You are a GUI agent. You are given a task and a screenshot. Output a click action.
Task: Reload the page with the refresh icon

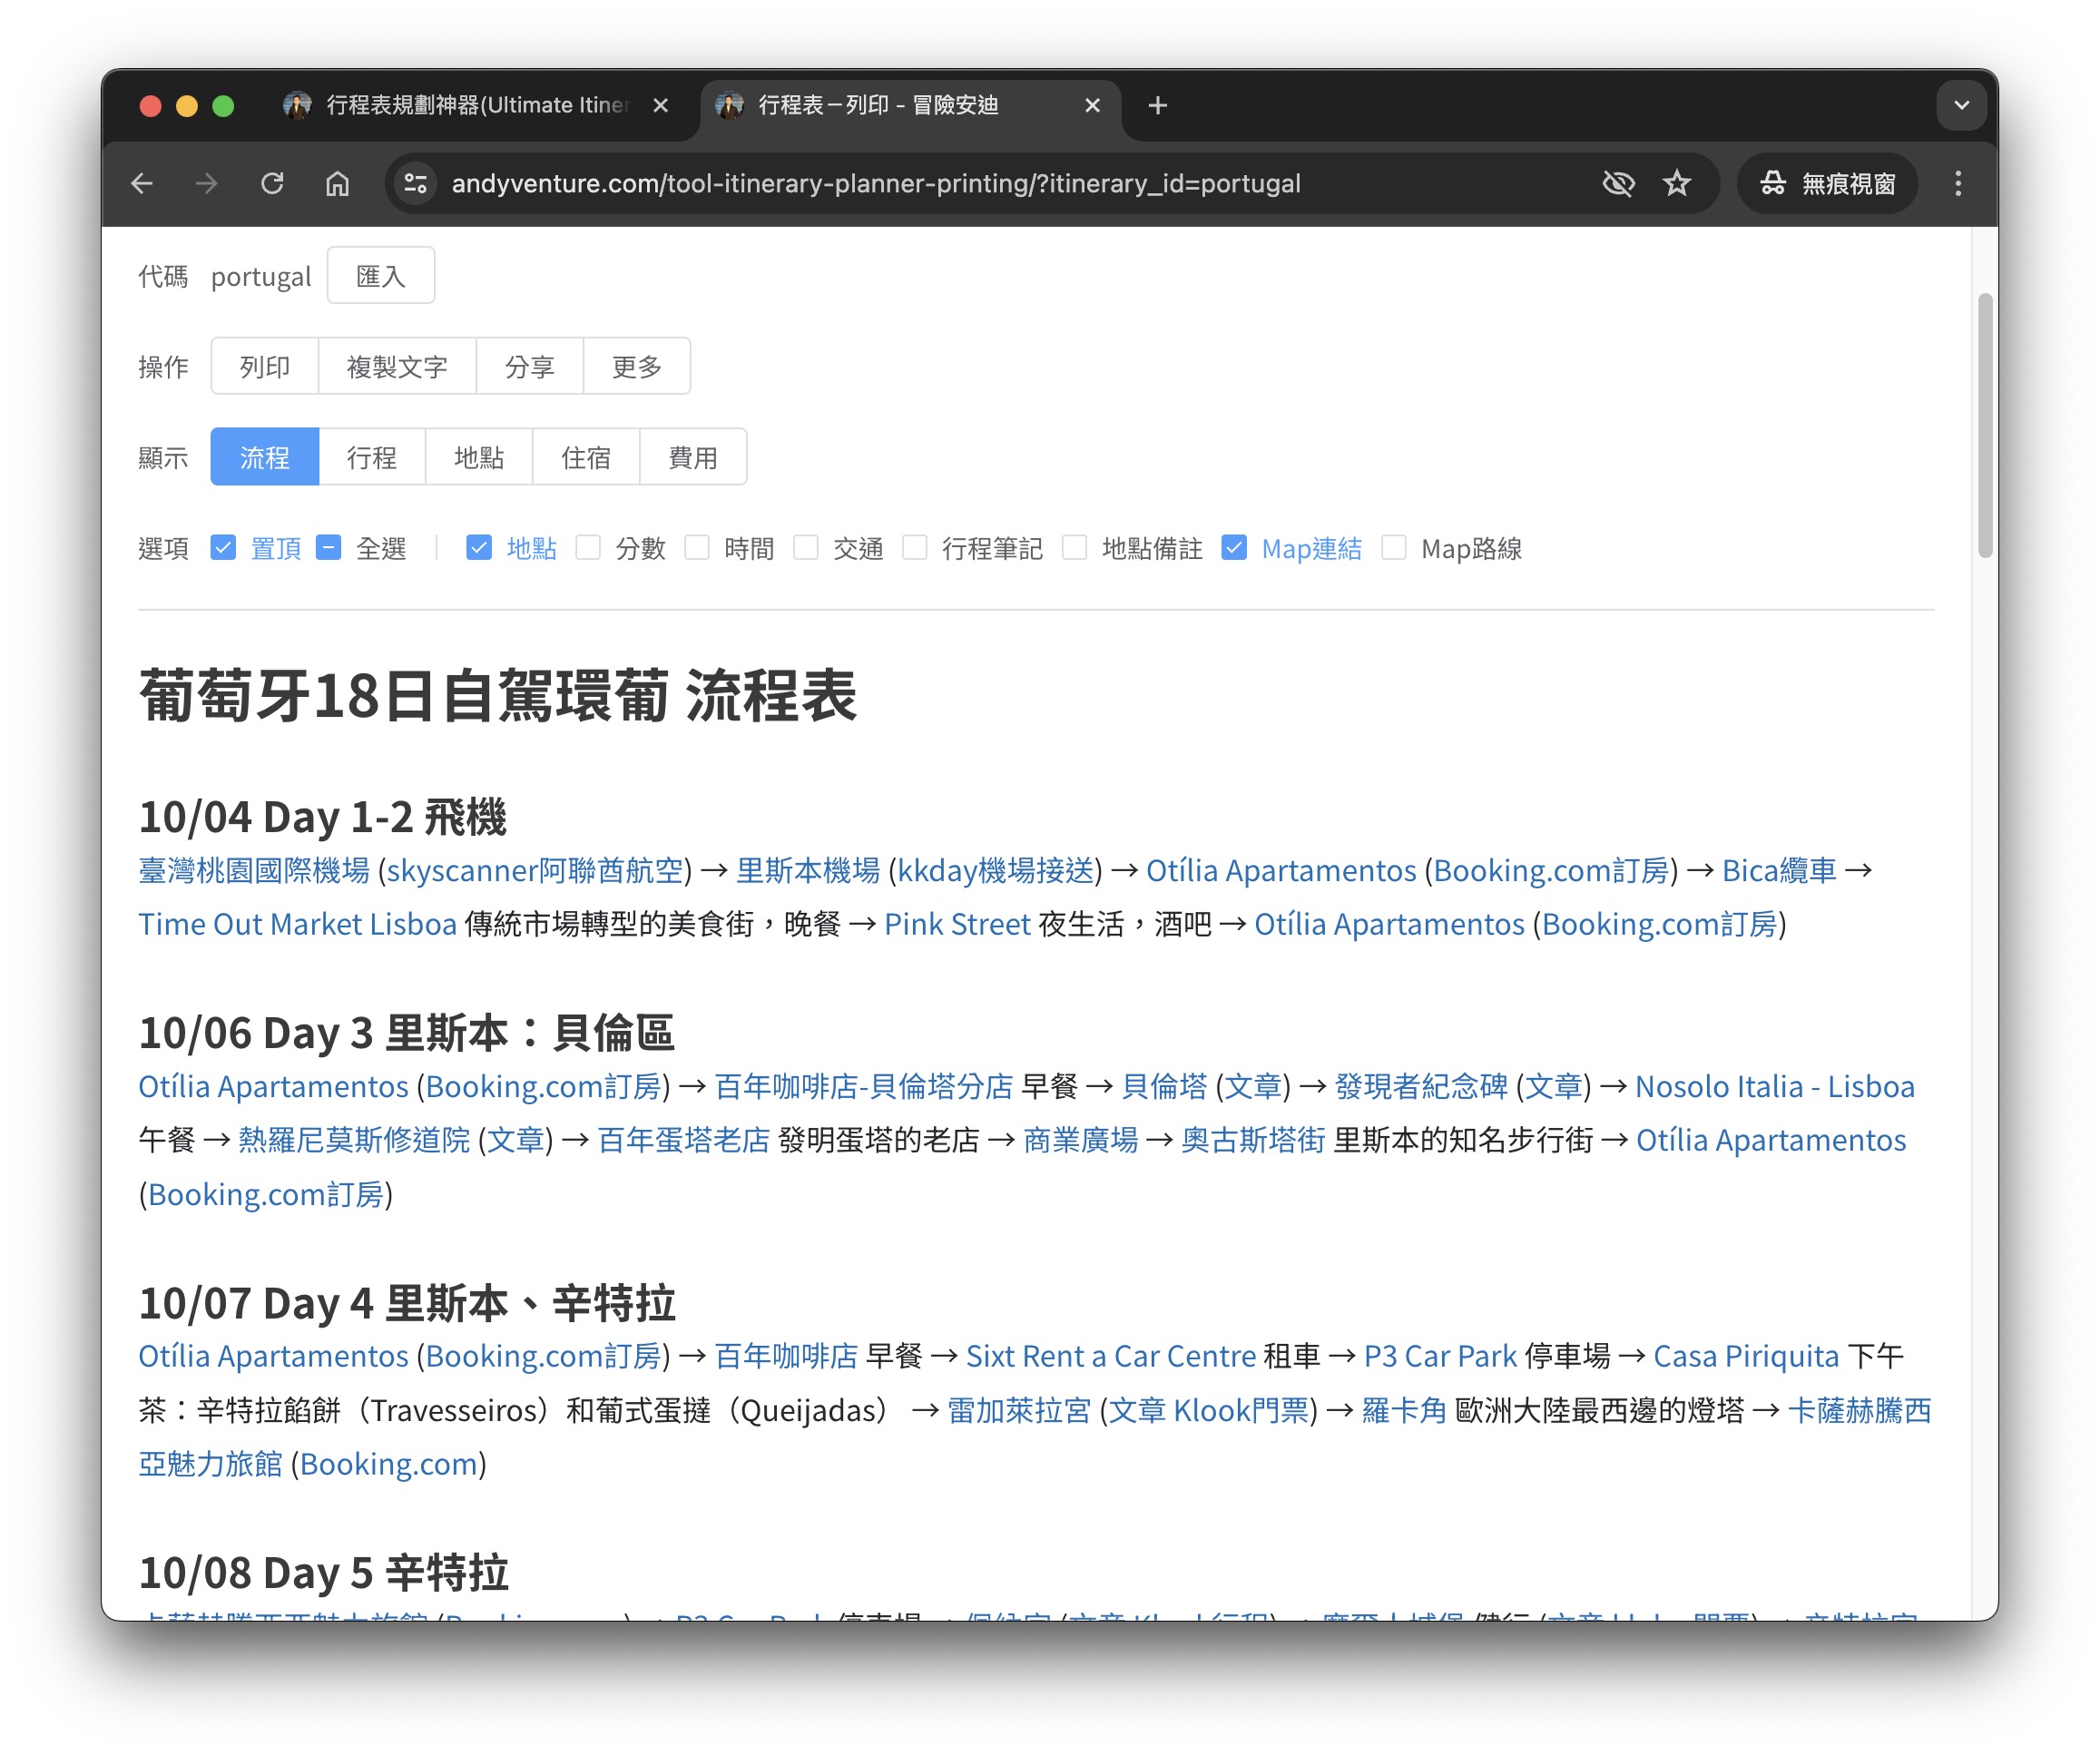pyautogui.click(x=272, y=184)
